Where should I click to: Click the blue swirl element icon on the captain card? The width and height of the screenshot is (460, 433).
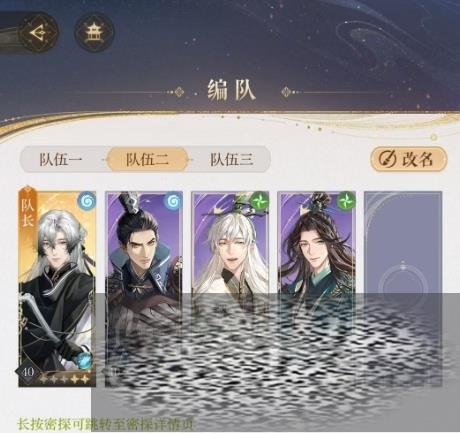(x=88, y=201)
